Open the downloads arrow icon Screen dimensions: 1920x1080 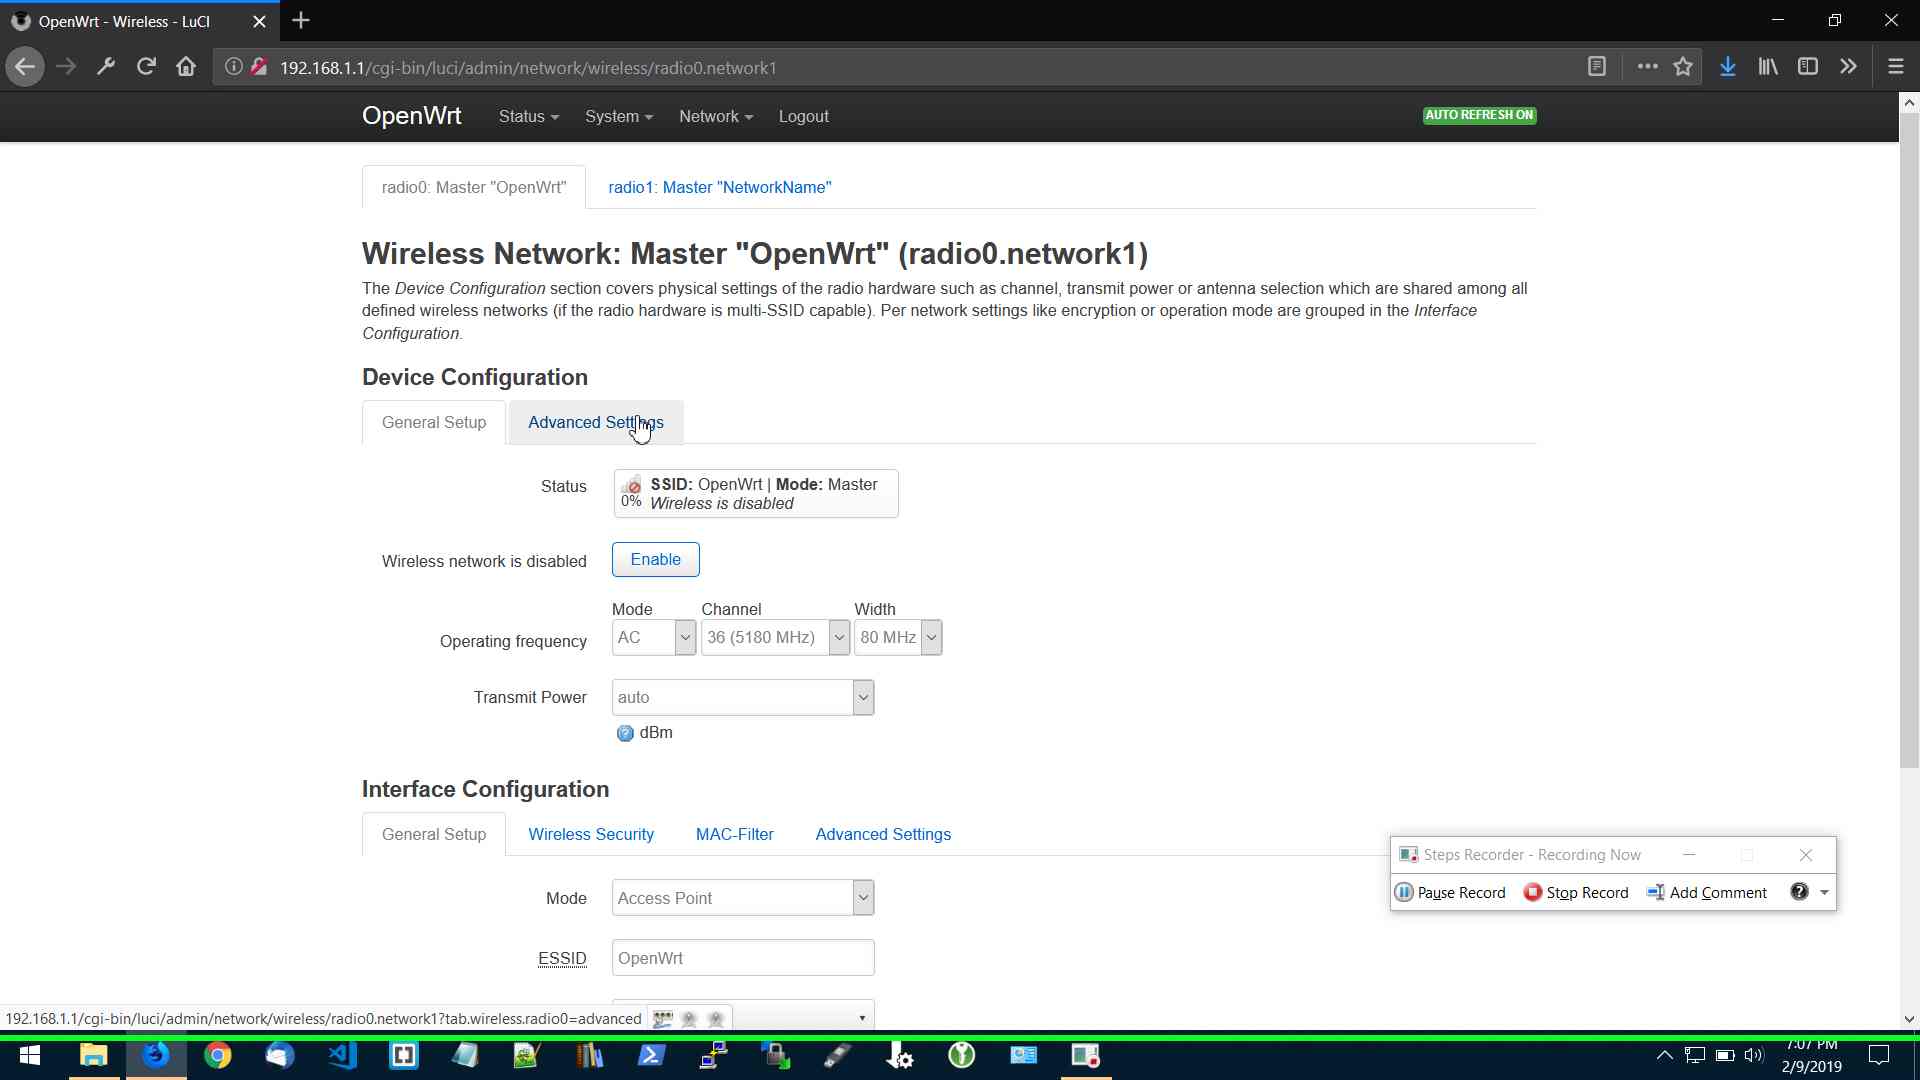[x=1727, y=67]
